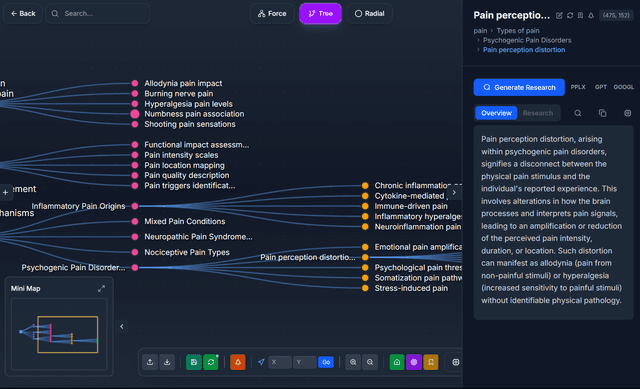Image resolution: width=640 pixels, height=389 pixels.
Task: Collapse side panel with left chevron near minimap
Action: tap(122, 327)
